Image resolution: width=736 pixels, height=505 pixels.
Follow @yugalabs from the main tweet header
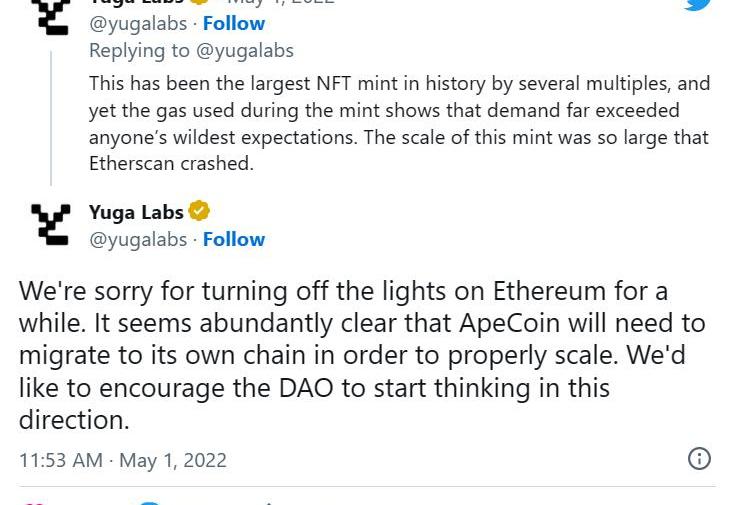[x=234, y=239]
